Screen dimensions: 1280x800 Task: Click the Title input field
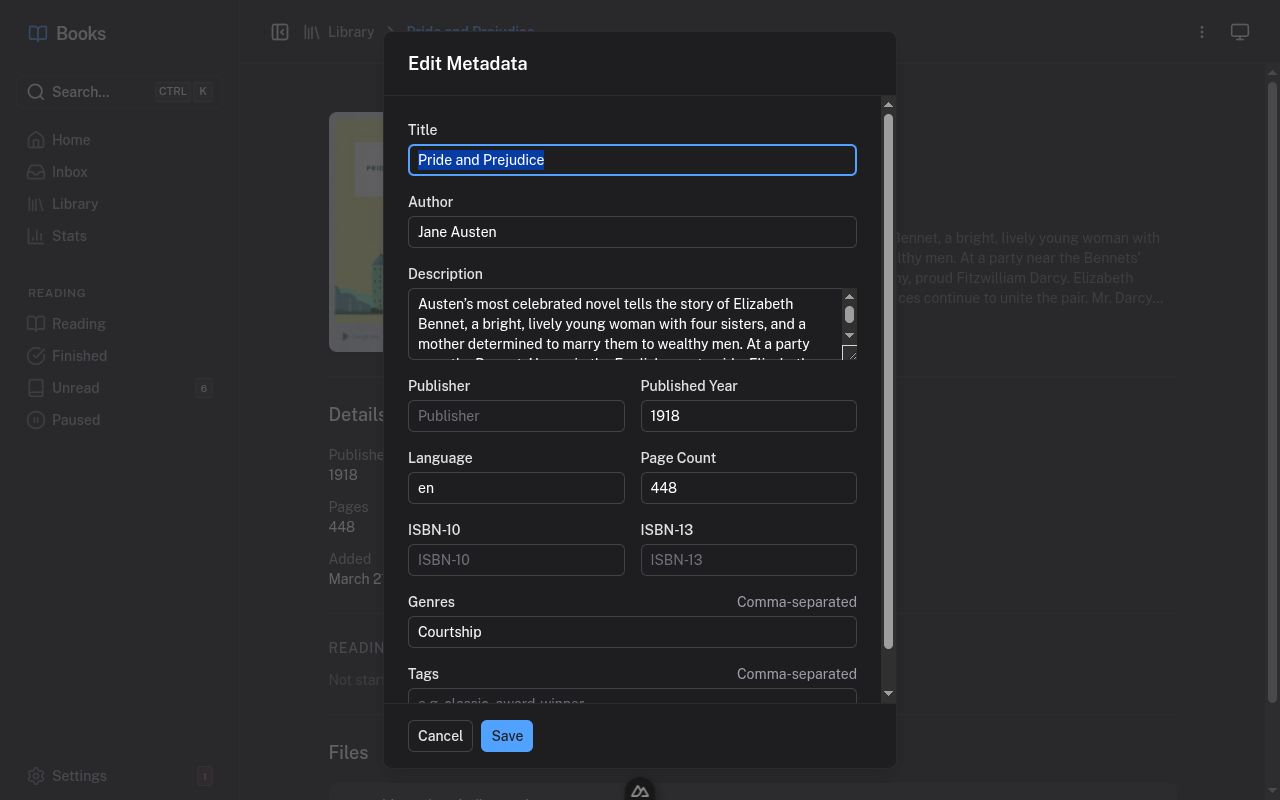pos(632,160)
